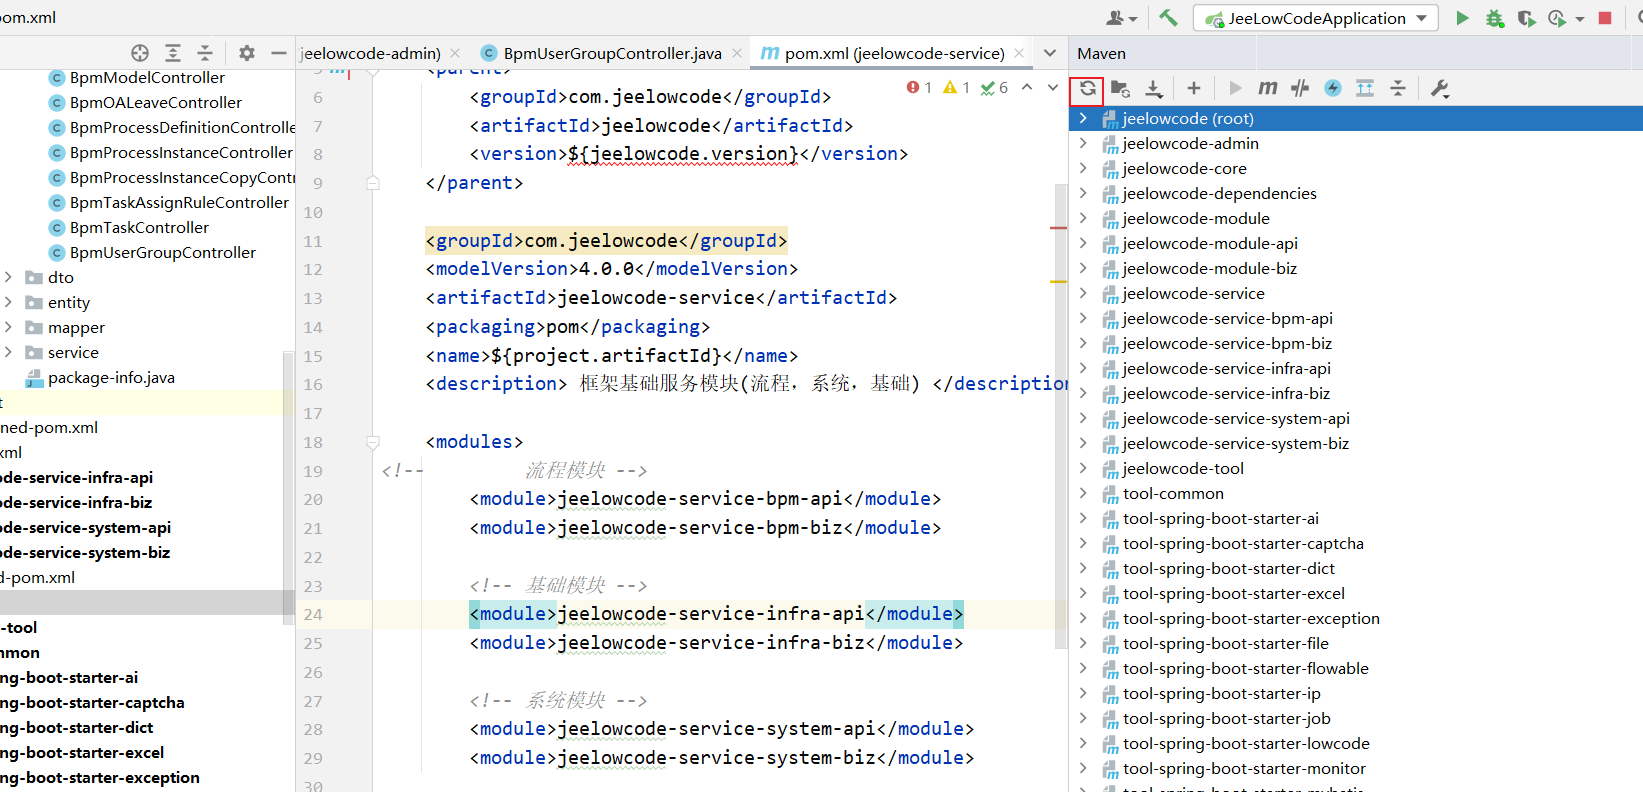The image size is (1643, 792).
Task: Expand the dto folder
Action: tap(9, 277)
